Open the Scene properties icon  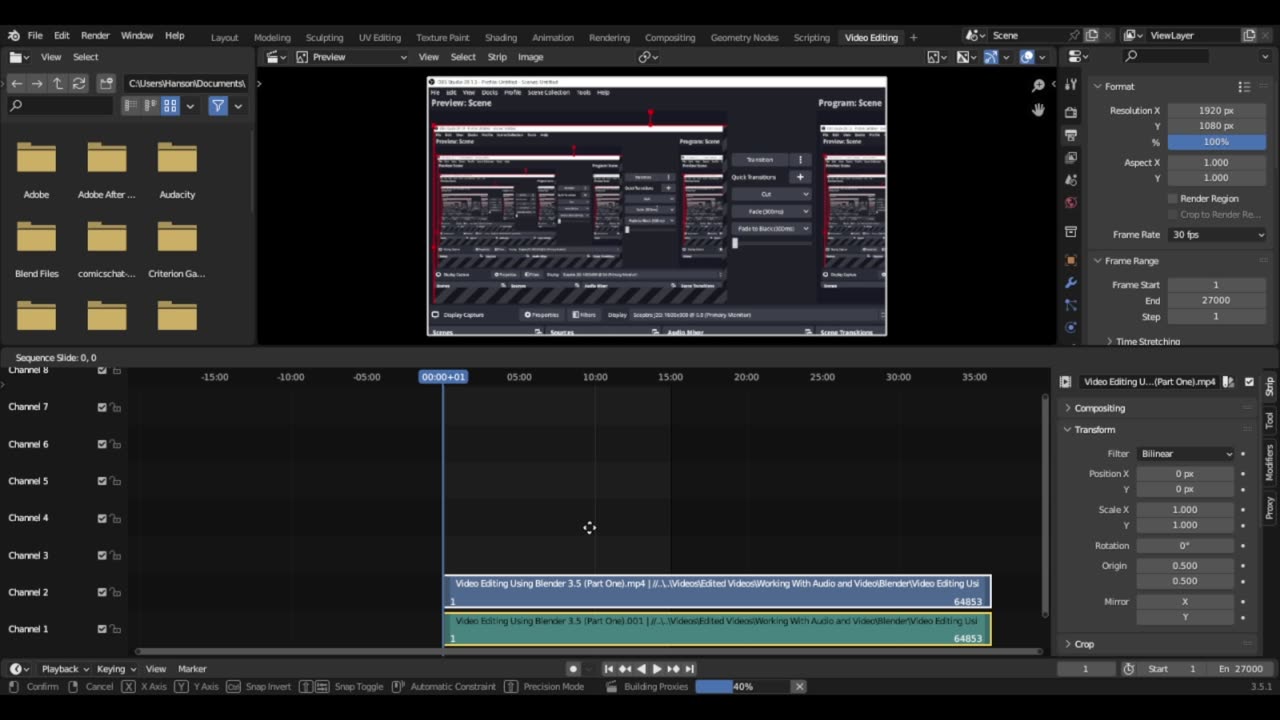tap(1071, 181)
